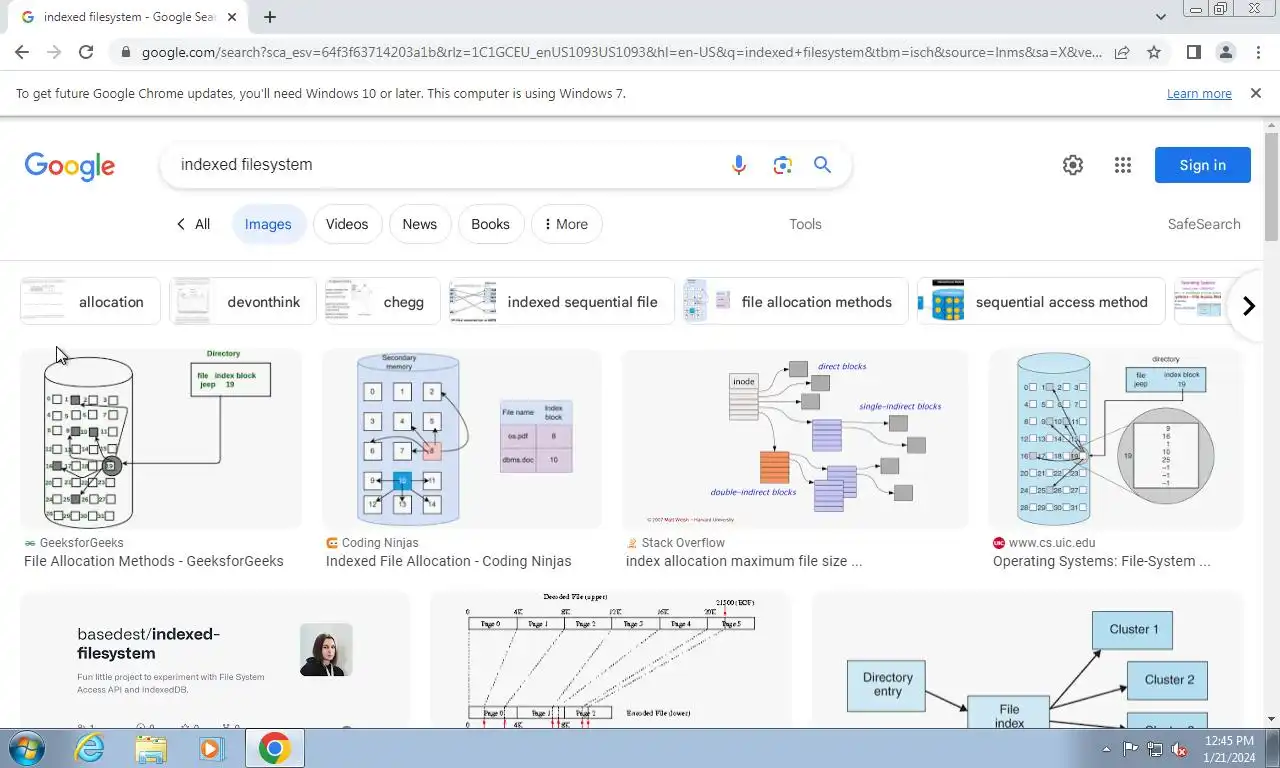Start a voice search with the microphone
1280x768 pixels.
(739, 165)
